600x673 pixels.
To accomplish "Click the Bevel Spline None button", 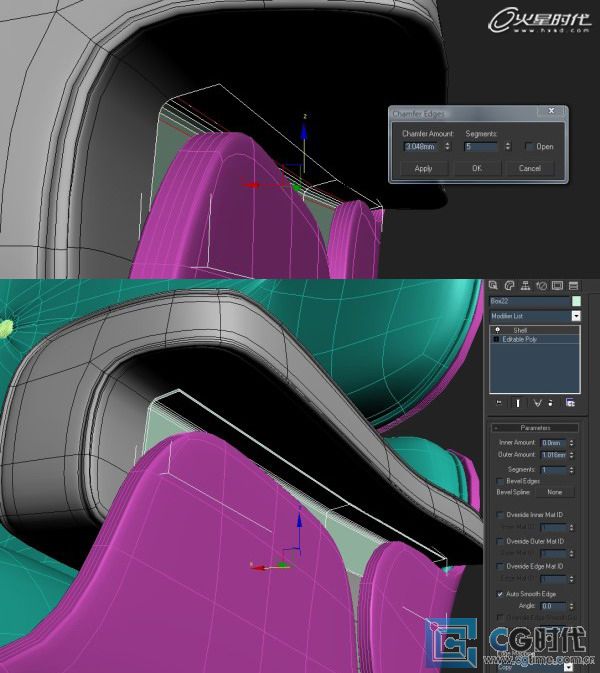I will [555, 492].
